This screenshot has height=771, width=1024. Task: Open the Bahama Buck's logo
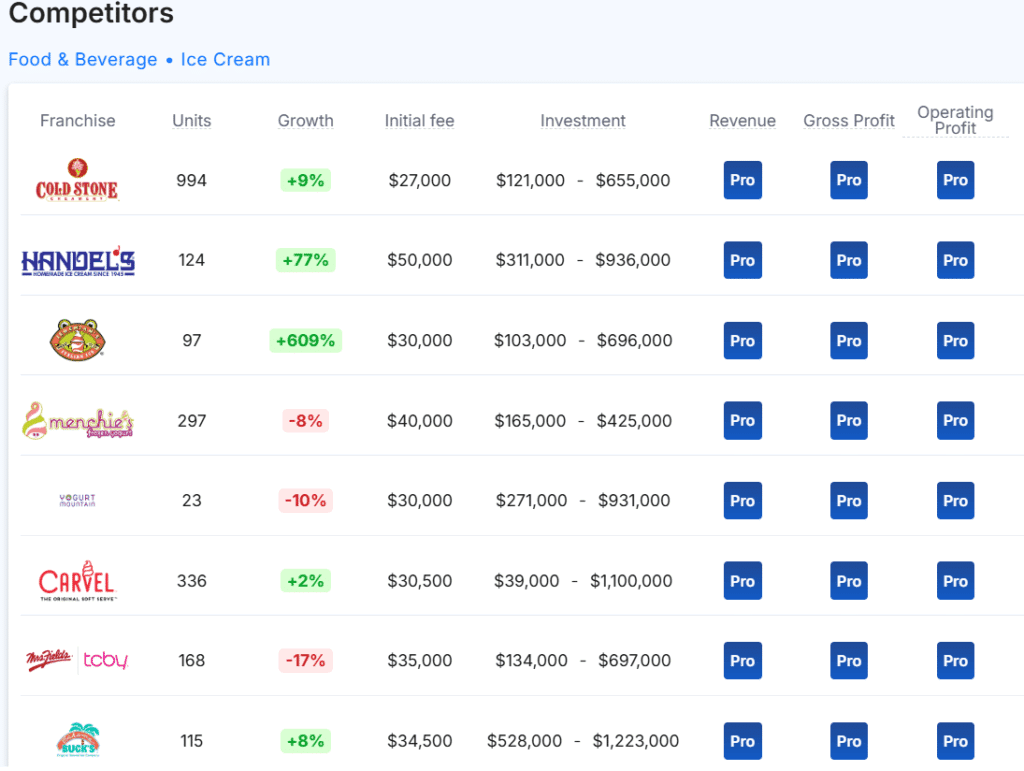click(x=78, y=740)
